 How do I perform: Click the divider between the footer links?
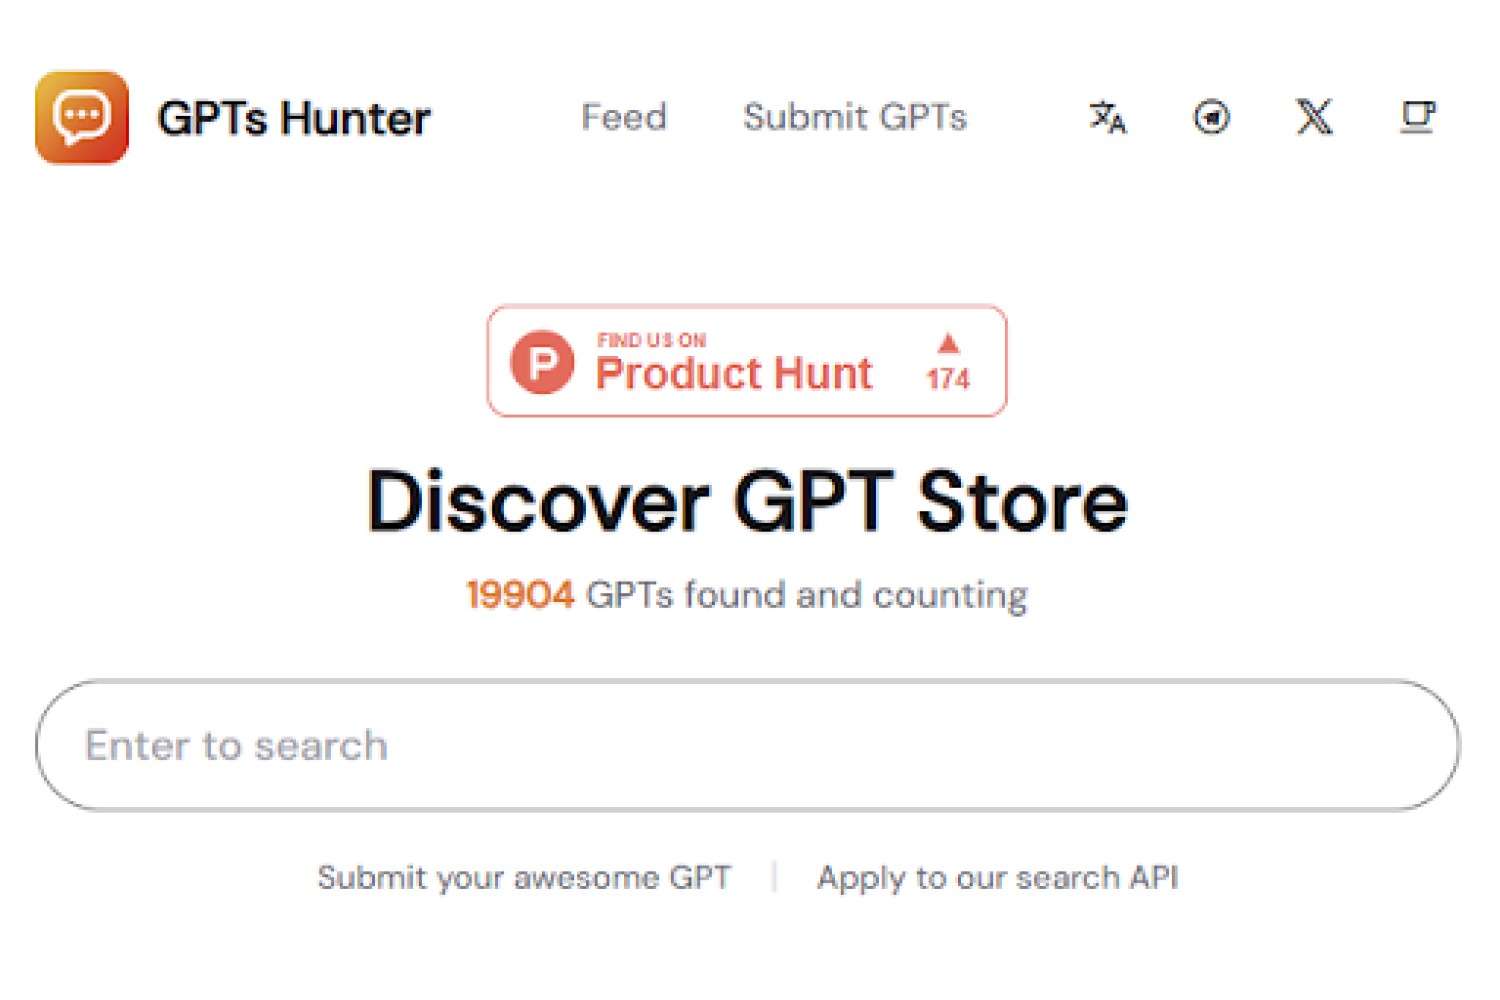pyautogui.click(x=774, y=877)
